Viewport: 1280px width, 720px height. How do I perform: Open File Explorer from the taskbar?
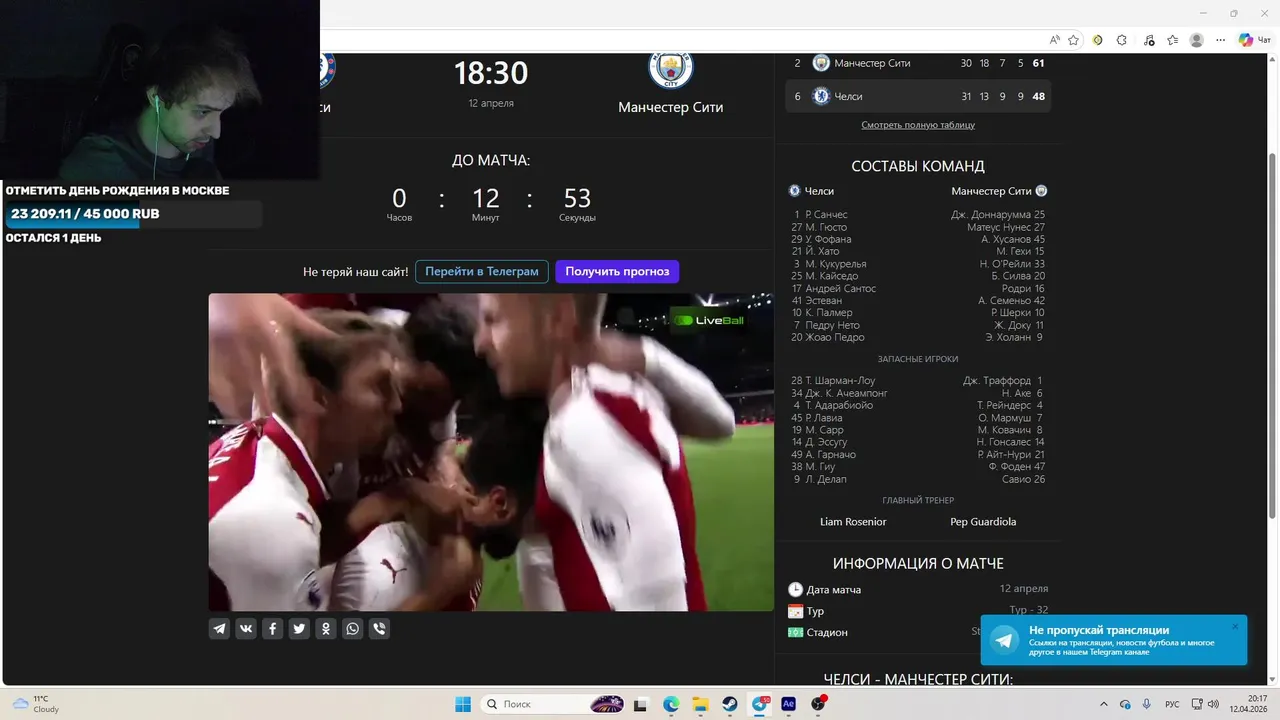700,704
